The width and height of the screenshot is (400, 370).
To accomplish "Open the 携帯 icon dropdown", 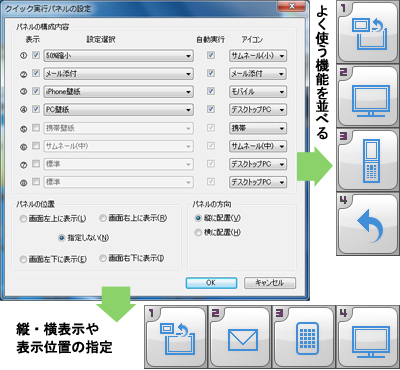I will click(258, 128).
